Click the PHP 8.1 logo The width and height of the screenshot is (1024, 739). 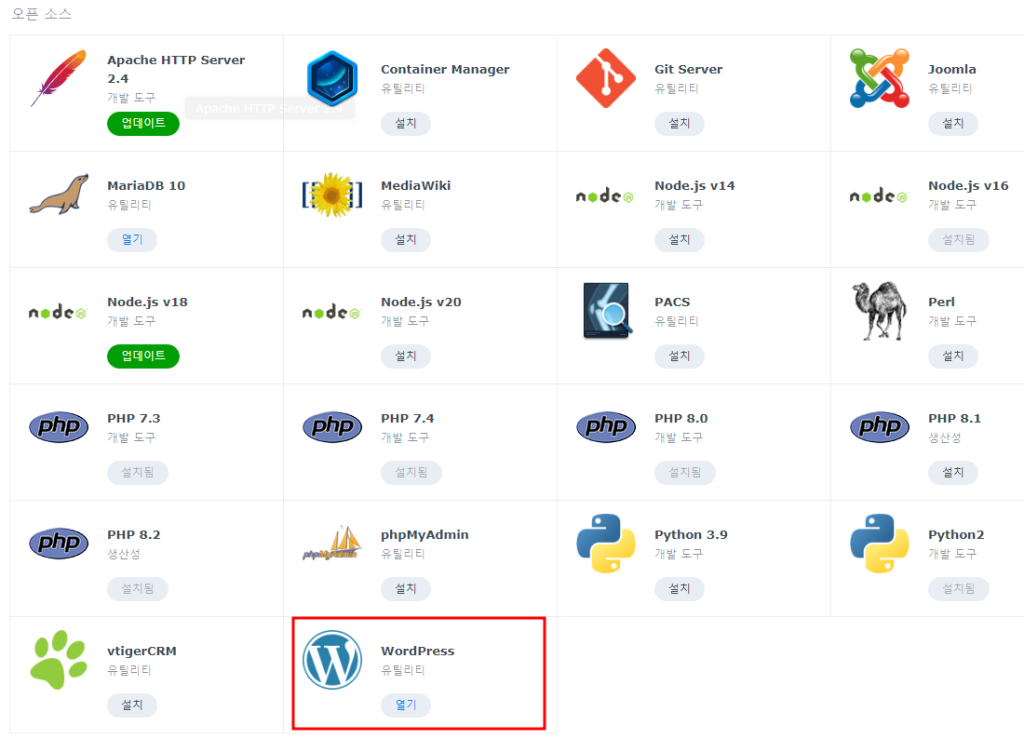[880, 427]
